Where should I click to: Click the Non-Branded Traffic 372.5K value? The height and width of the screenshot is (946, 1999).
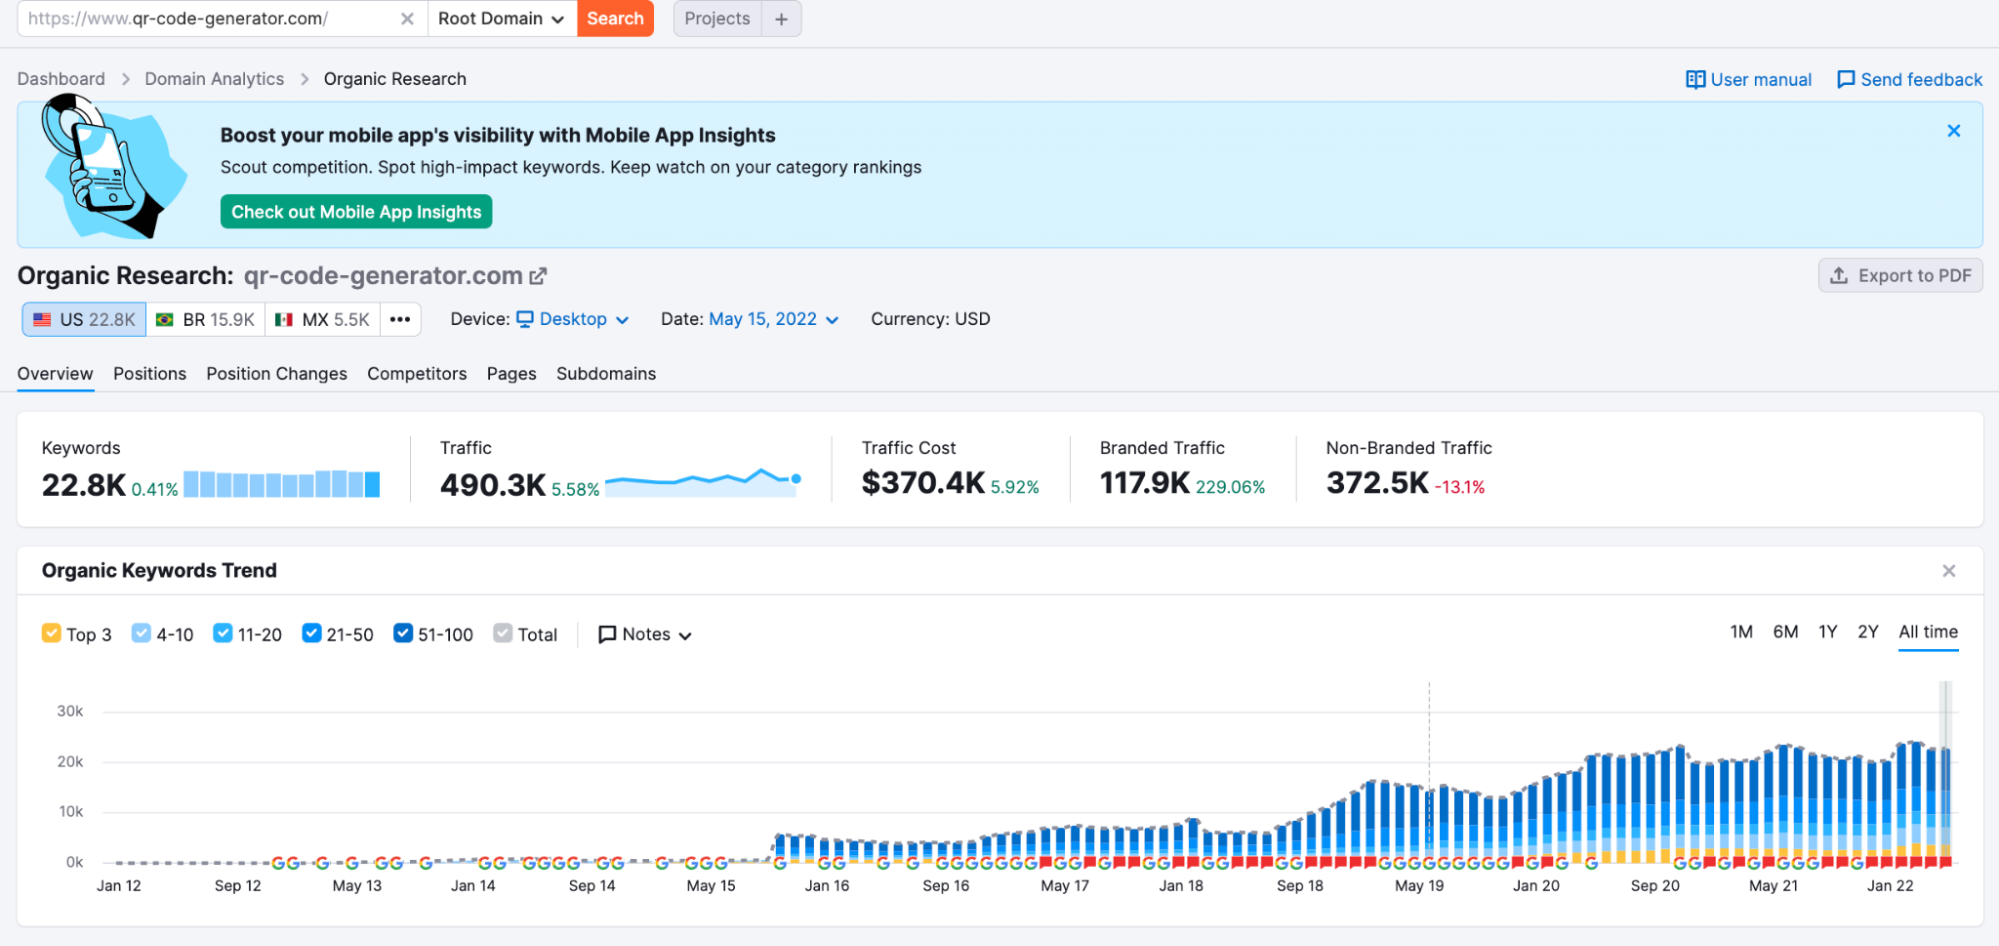pyautogui.click(x=1377, y=483)
